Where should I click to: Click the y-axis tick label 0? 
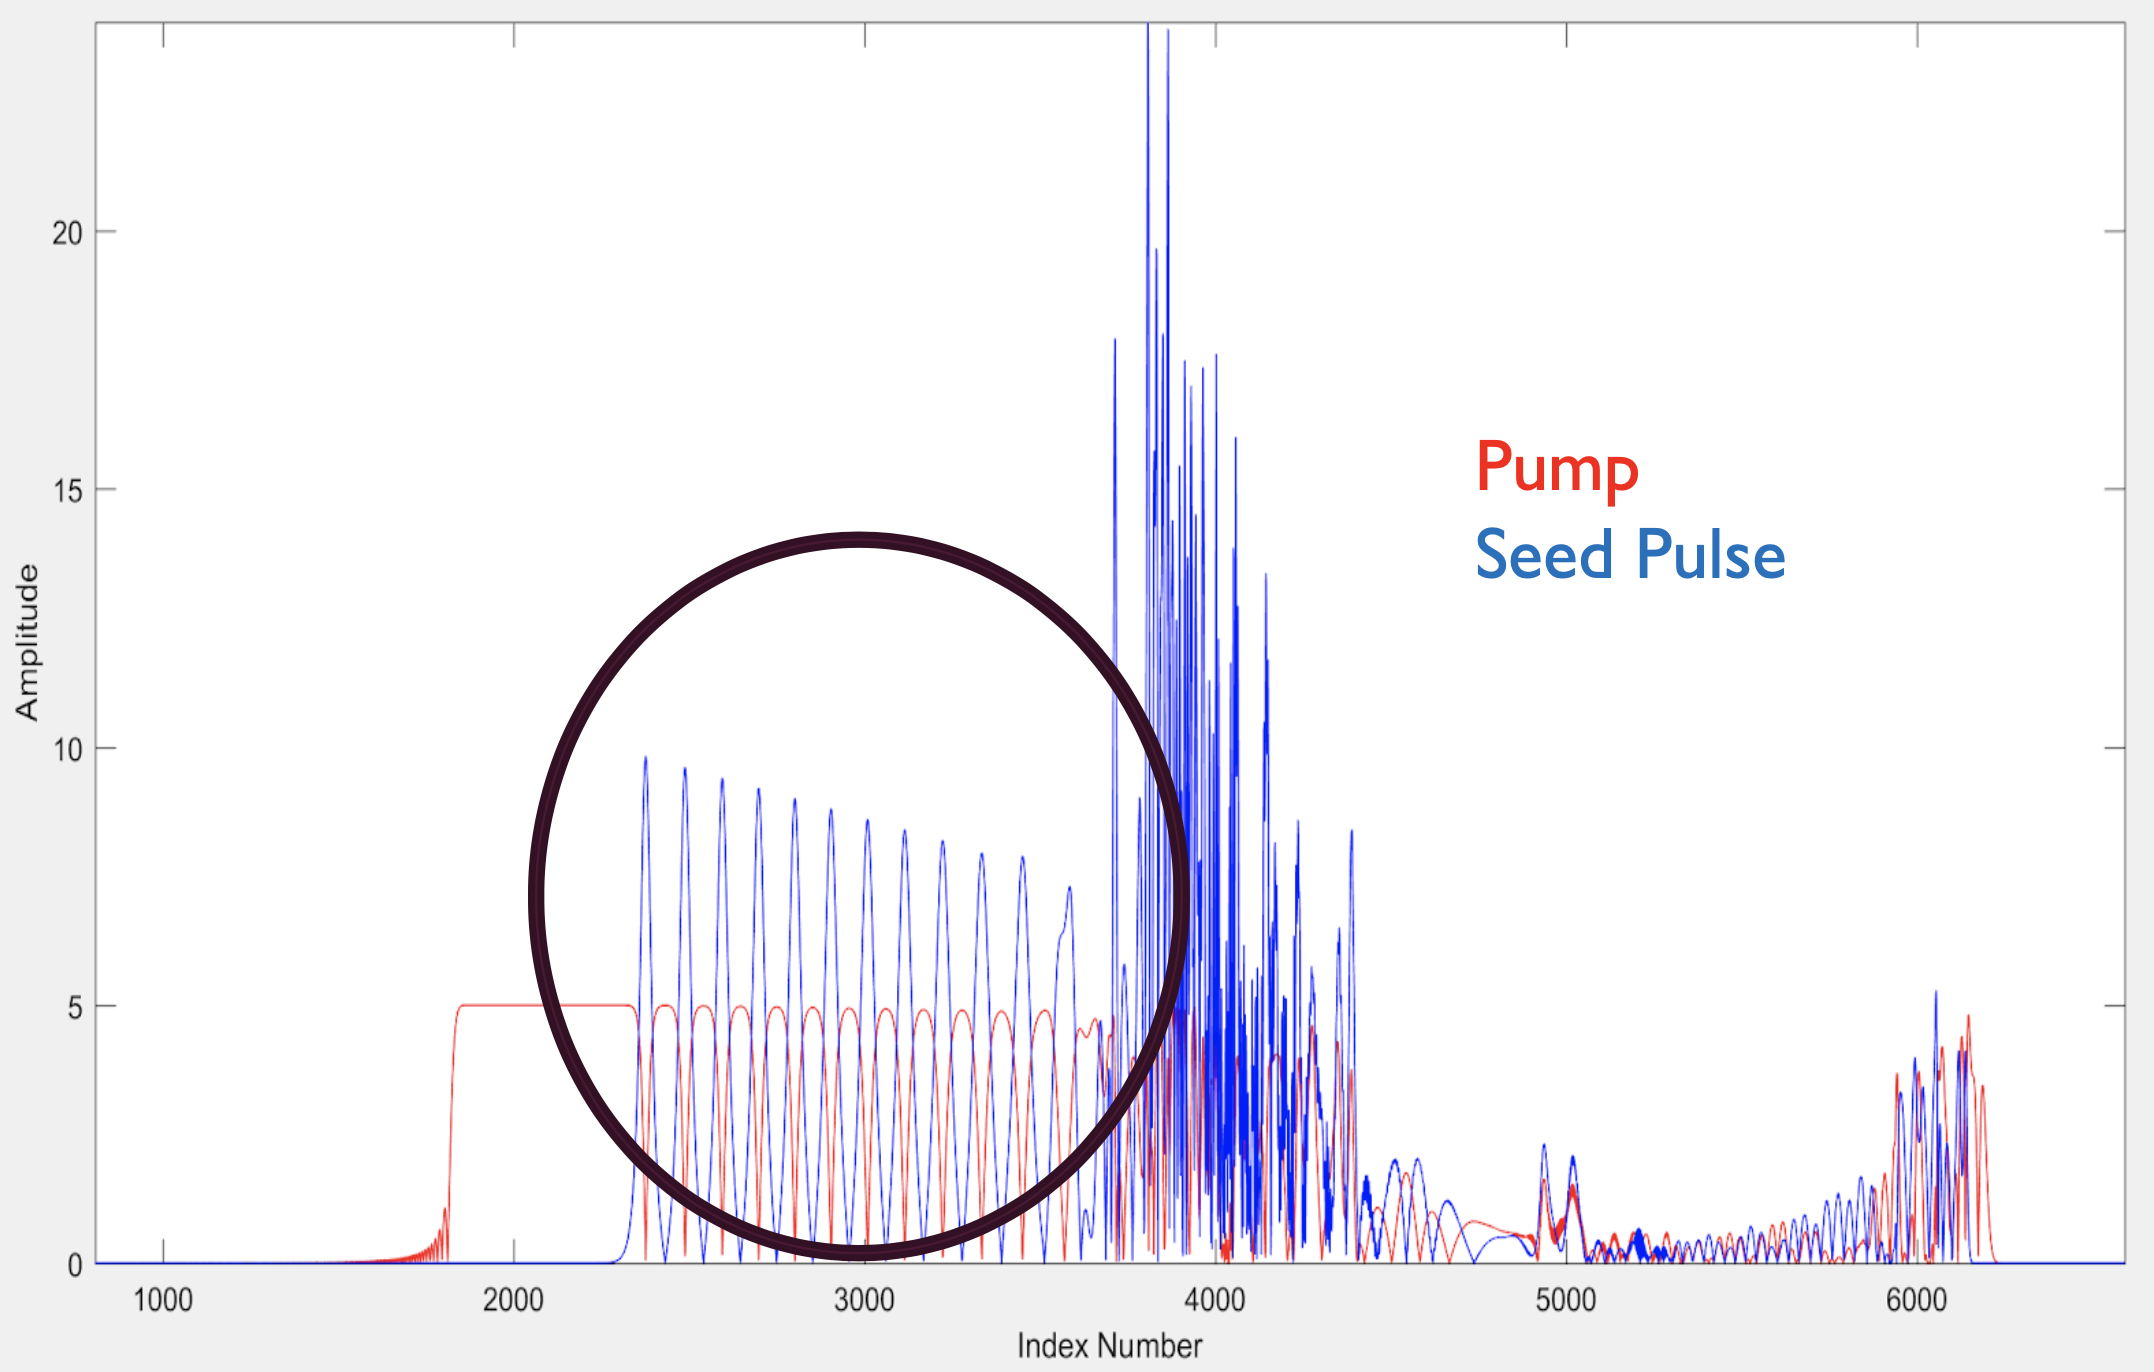[x=75, y=1265]
